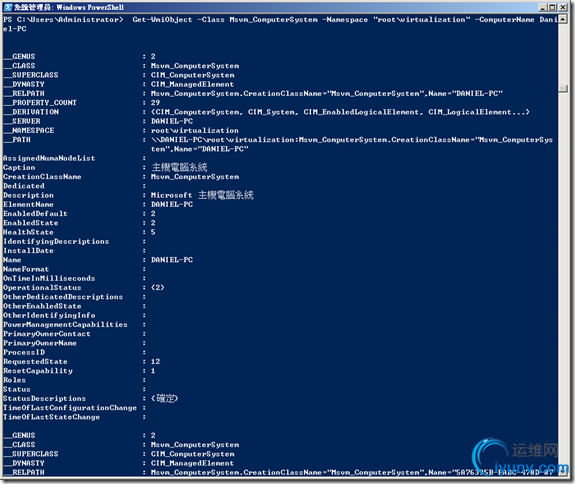Click the AssignedNumaNodeList property

pyautogui.click(x=49, y=158)
